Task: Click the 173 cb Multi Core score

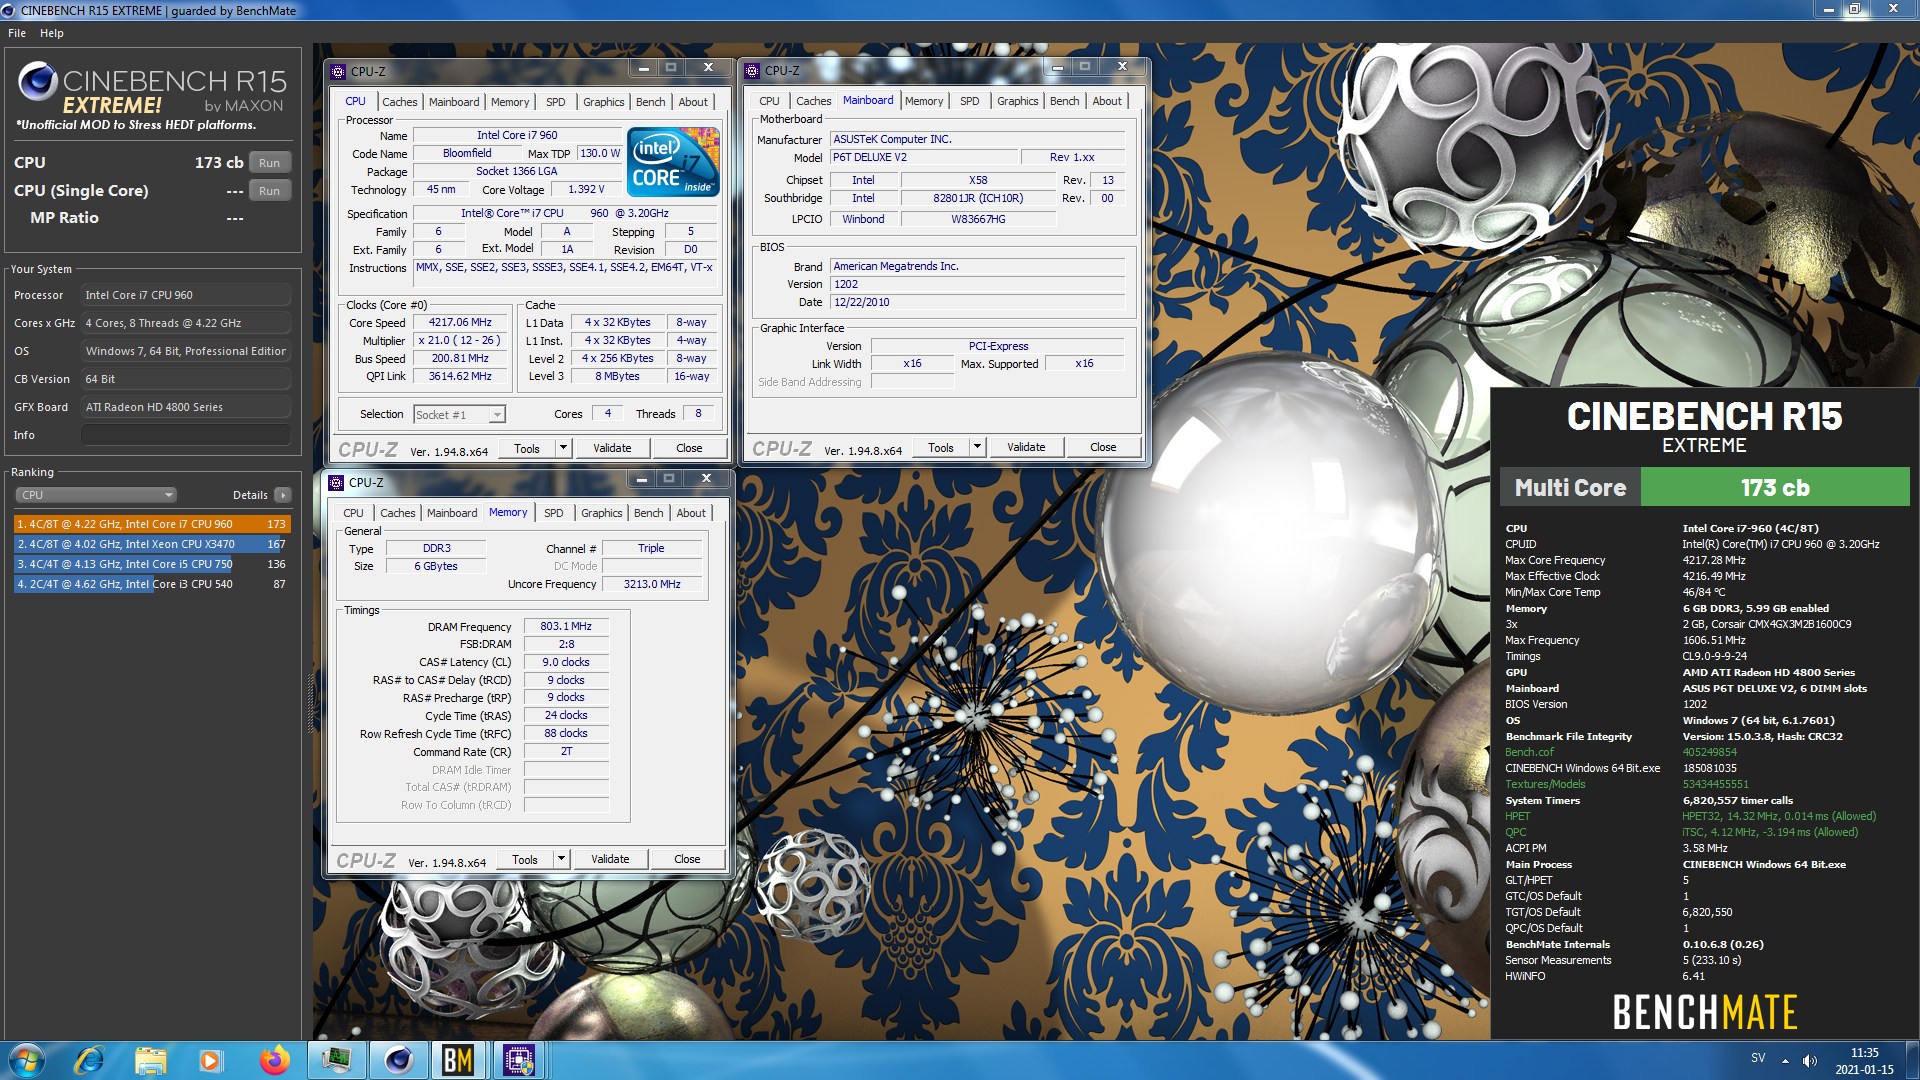Action: tap(1775, 488)
